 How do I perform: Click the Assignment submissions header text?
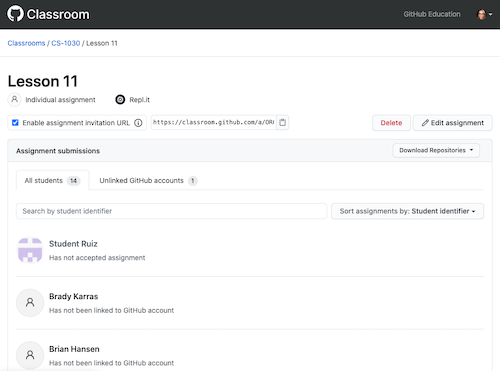pyautogui.click(x=58, y=151)
